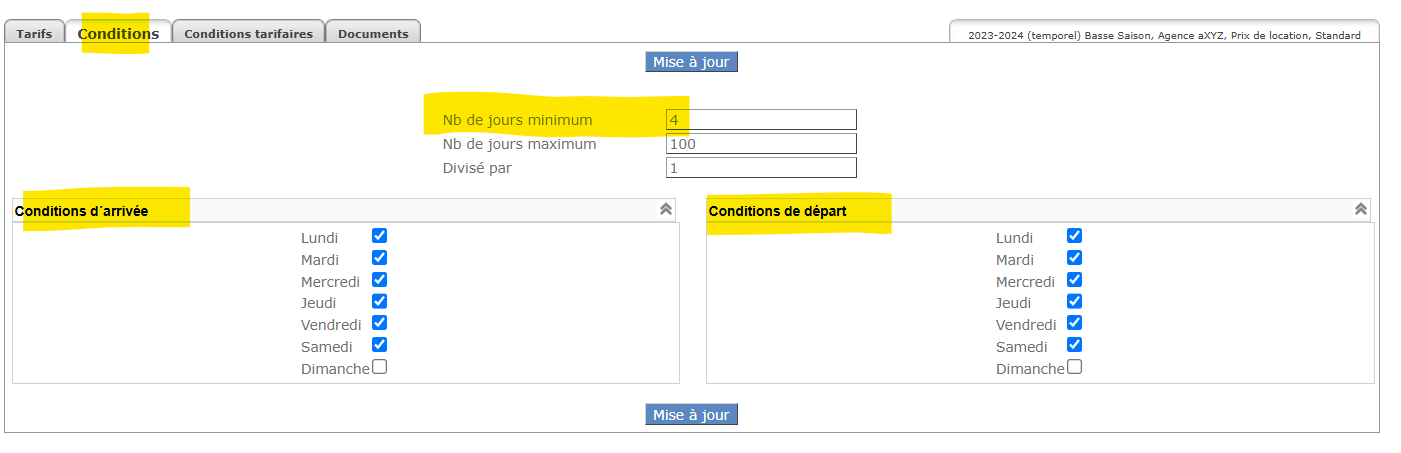Uncheck Jeudi in departure conditions
This screenshot has height=453, width=1401.
click(1074, 301)
